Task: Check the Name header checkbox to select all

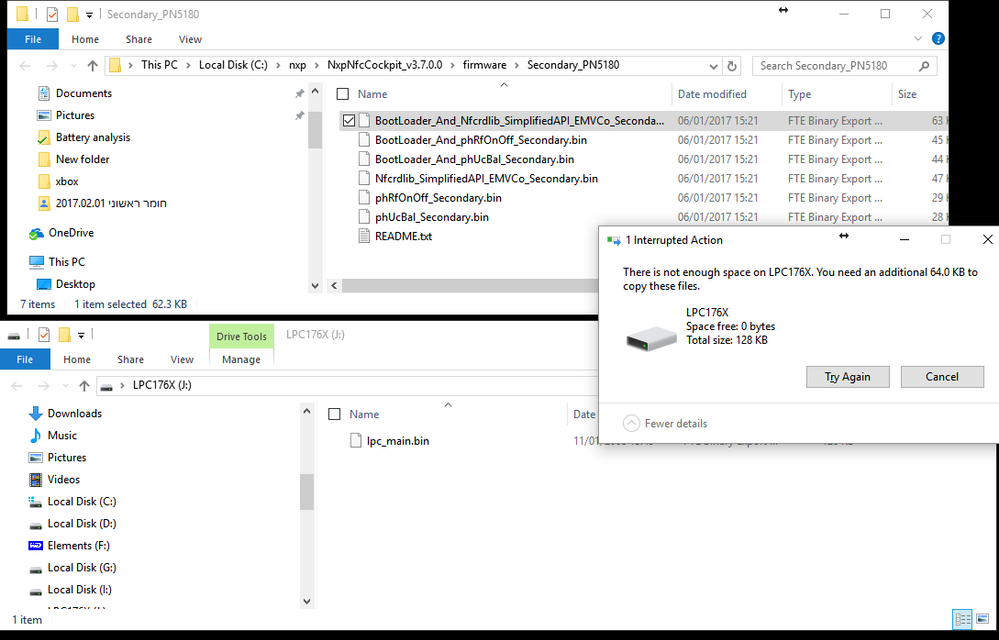Action: (x=345, y=92)
